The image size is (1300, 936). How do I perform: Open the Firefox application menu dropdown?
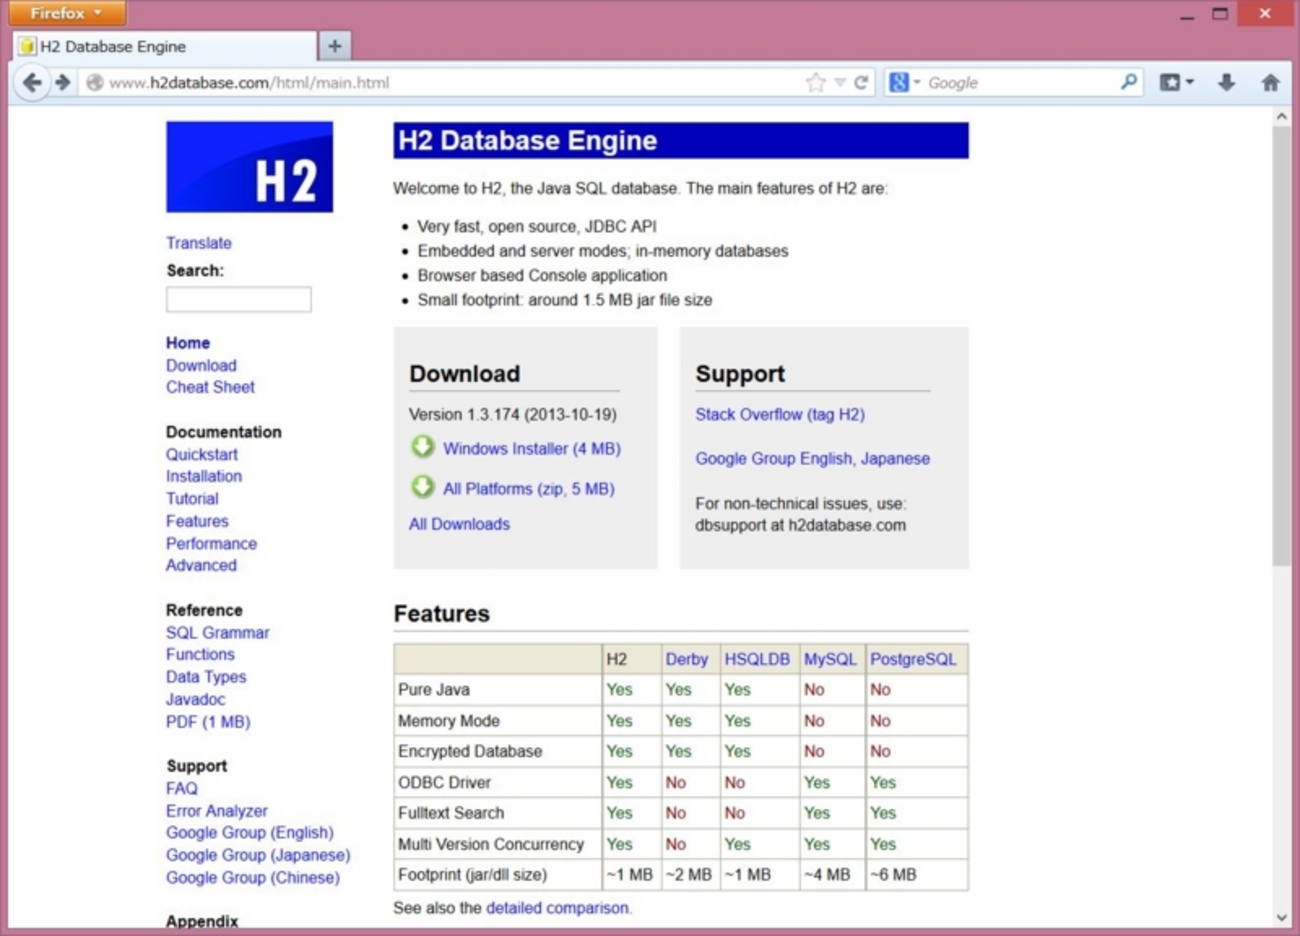(66, 13)
